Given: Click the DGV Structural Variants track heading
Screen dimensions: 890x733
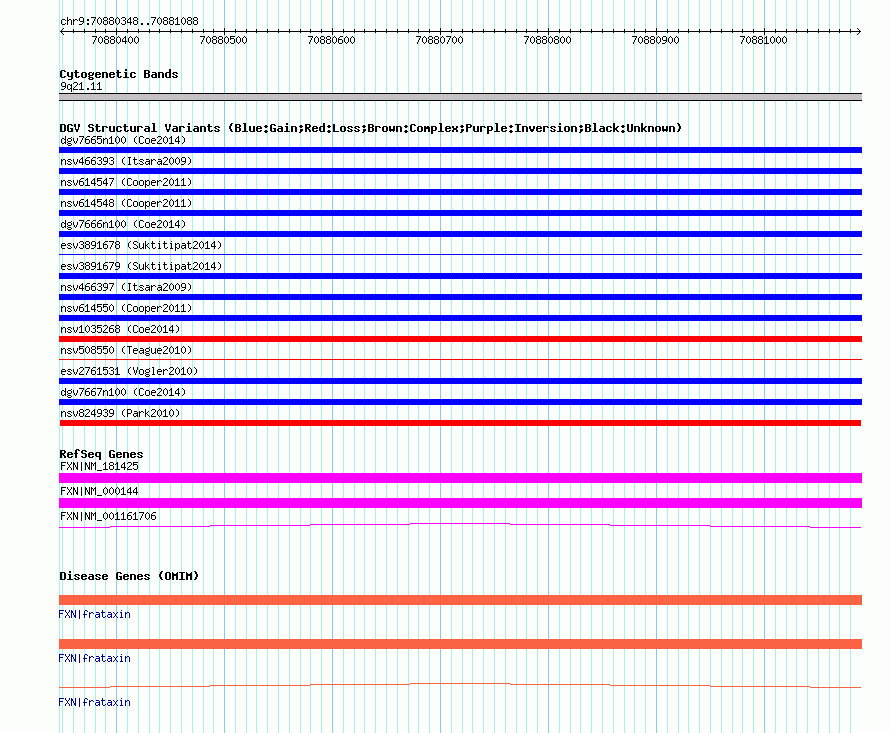Looking at the screenshot, I should click(370, 128).
